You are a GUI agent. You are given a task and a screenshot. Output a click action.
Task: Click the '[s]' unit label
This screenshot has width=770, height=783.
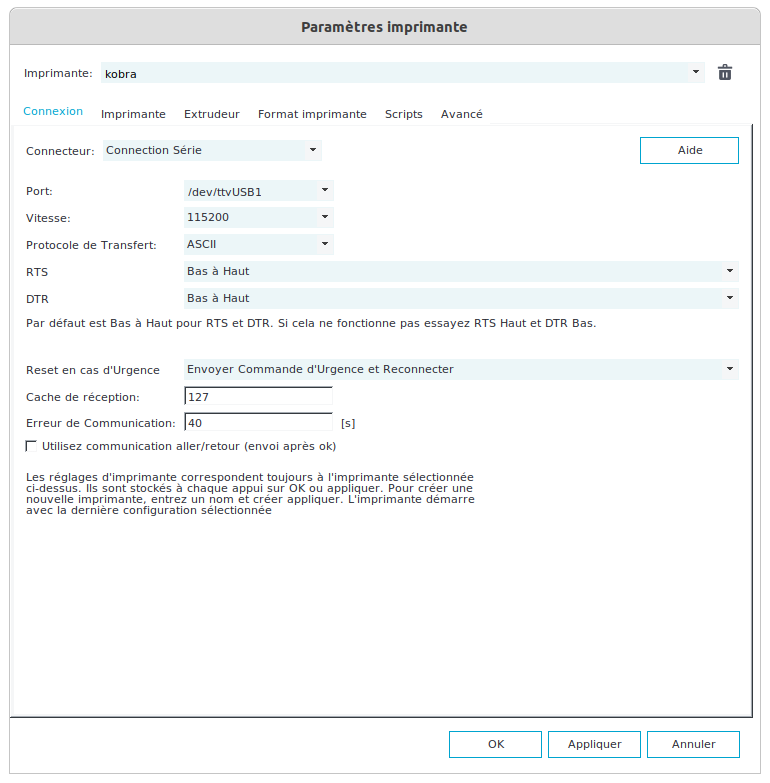(x=348, y=423)
